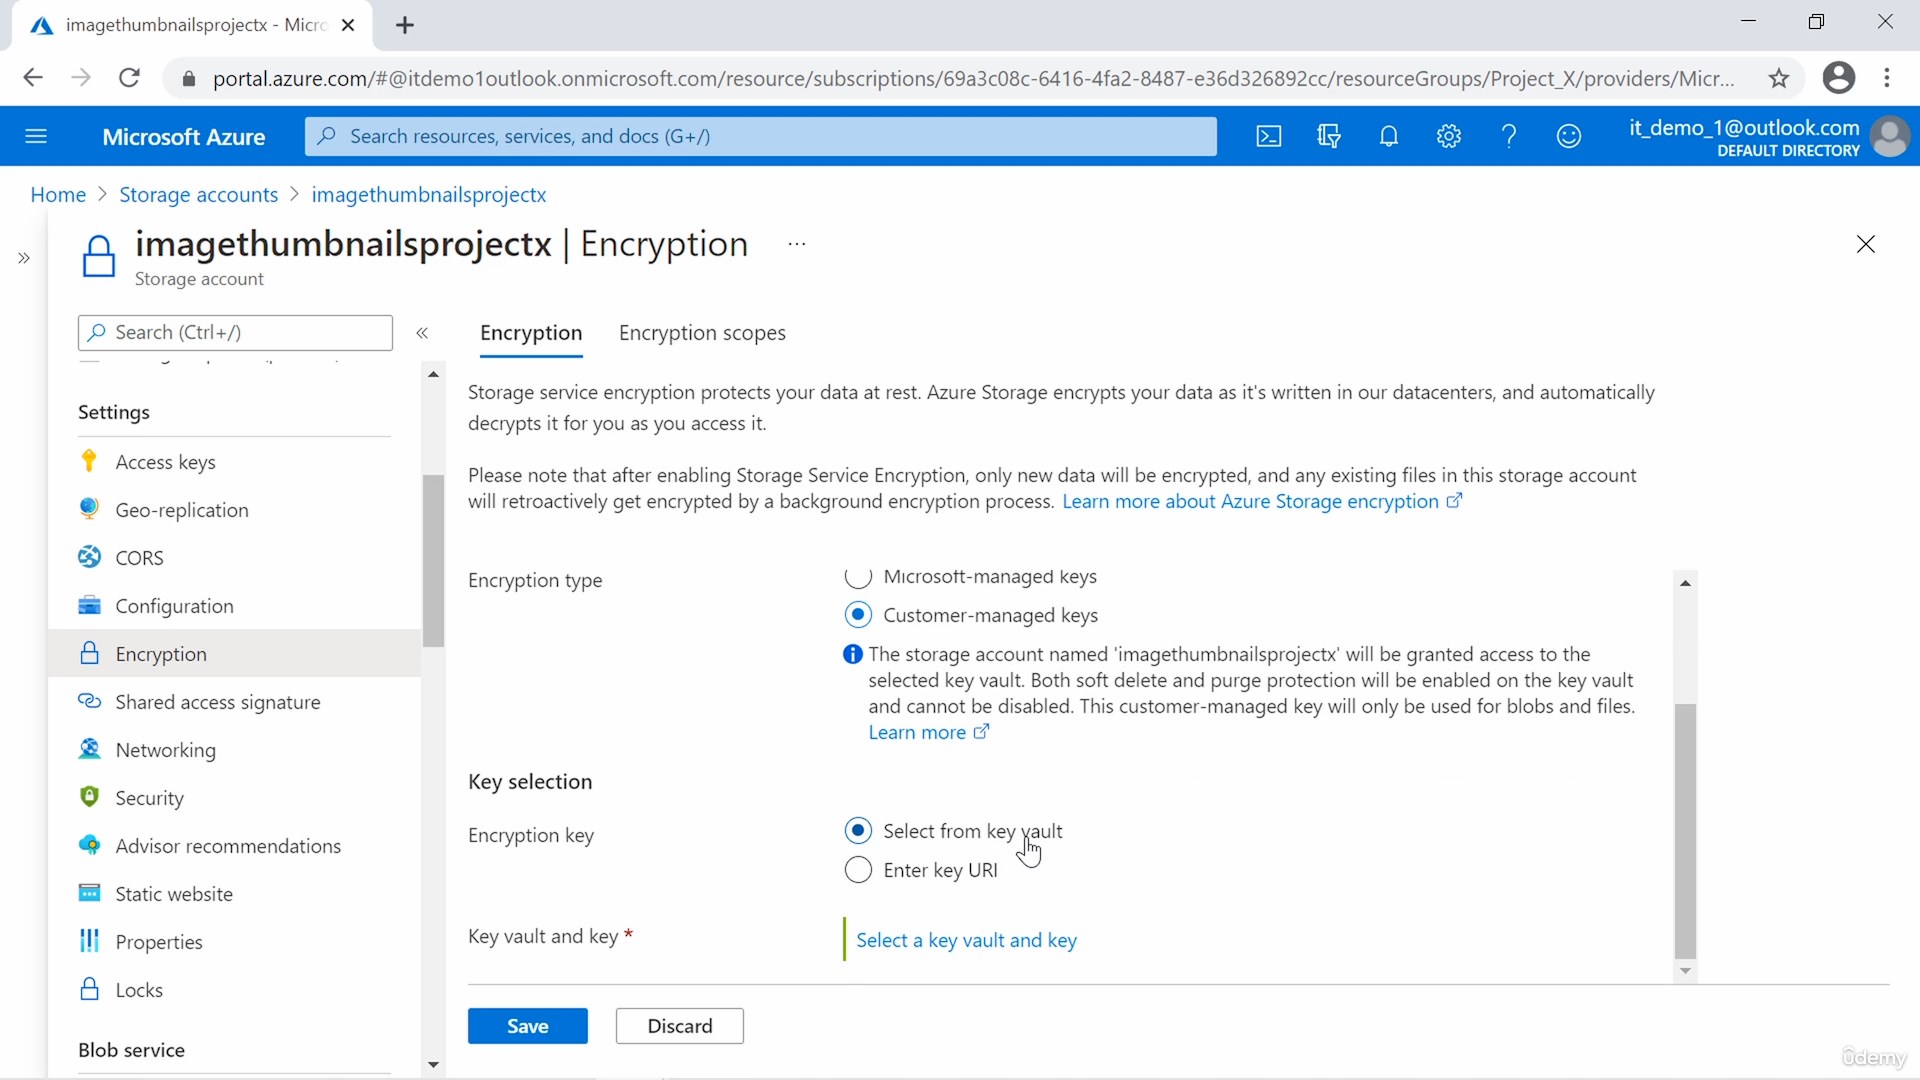Collapse the resource menu with double chevron
1920x1080 pixels.
pos(422,333)
